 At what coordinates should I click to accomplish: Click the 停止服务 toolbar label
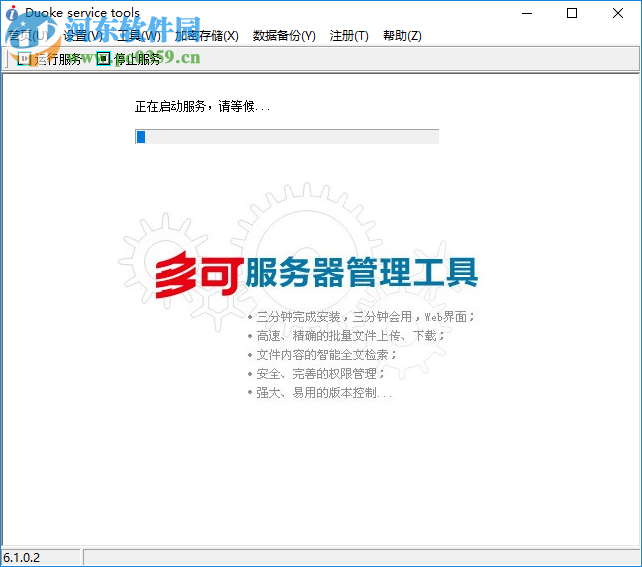click(x=137, y=59)
